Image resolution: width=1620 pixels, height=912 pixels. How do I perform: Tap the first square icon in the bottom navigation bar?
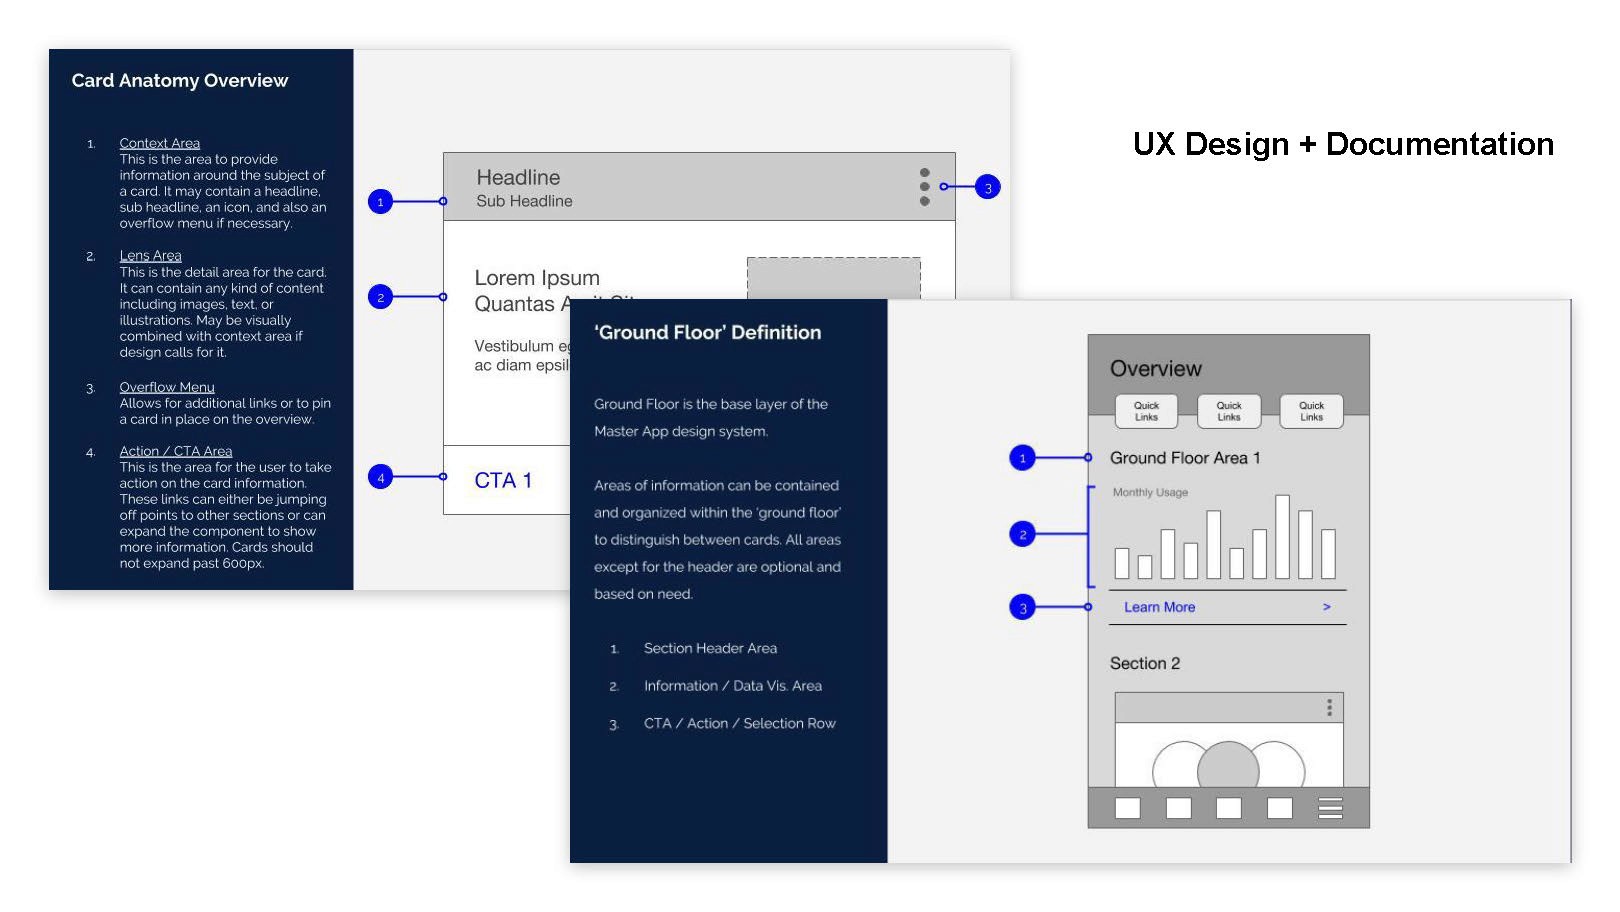tap(1127, 808)
